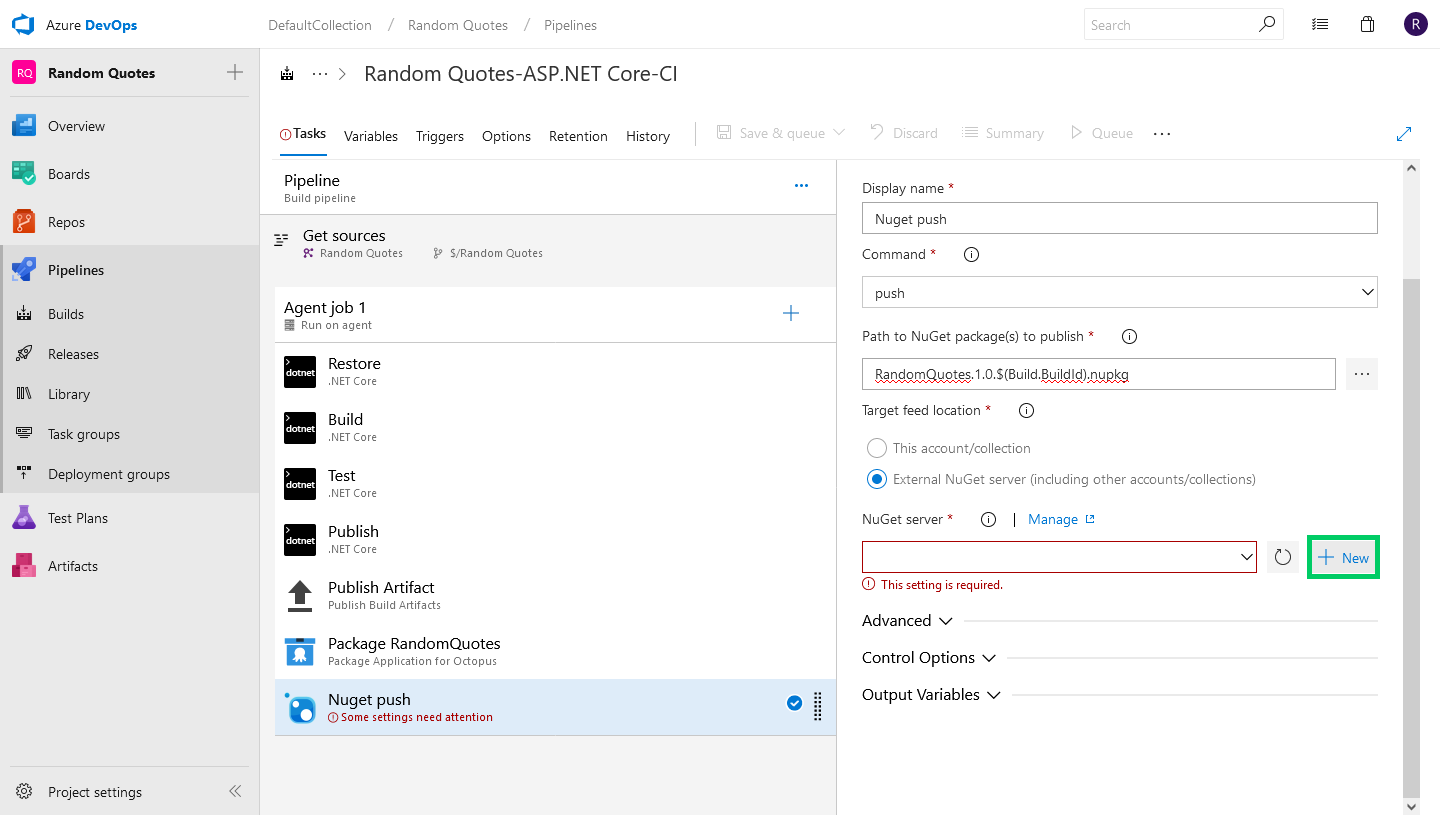Open the user profile avatar R
Image resolution: width=1440 pixels, height=815 pixels.
click(1415, 25)
